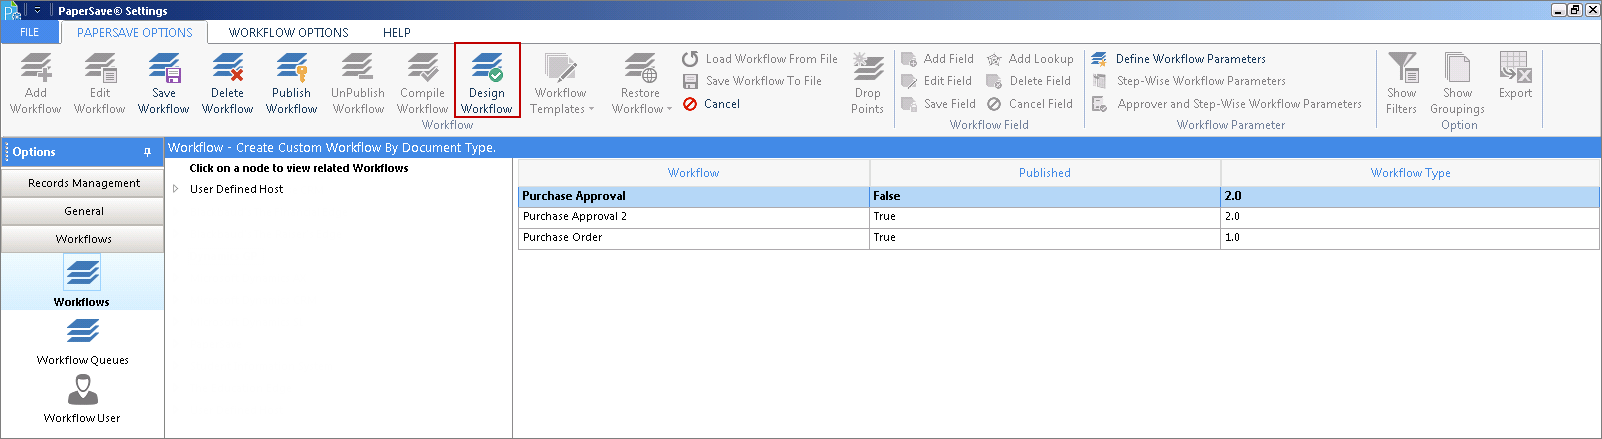Click Approver and Step-Wise Workflow Parameters

point(1226,104)
